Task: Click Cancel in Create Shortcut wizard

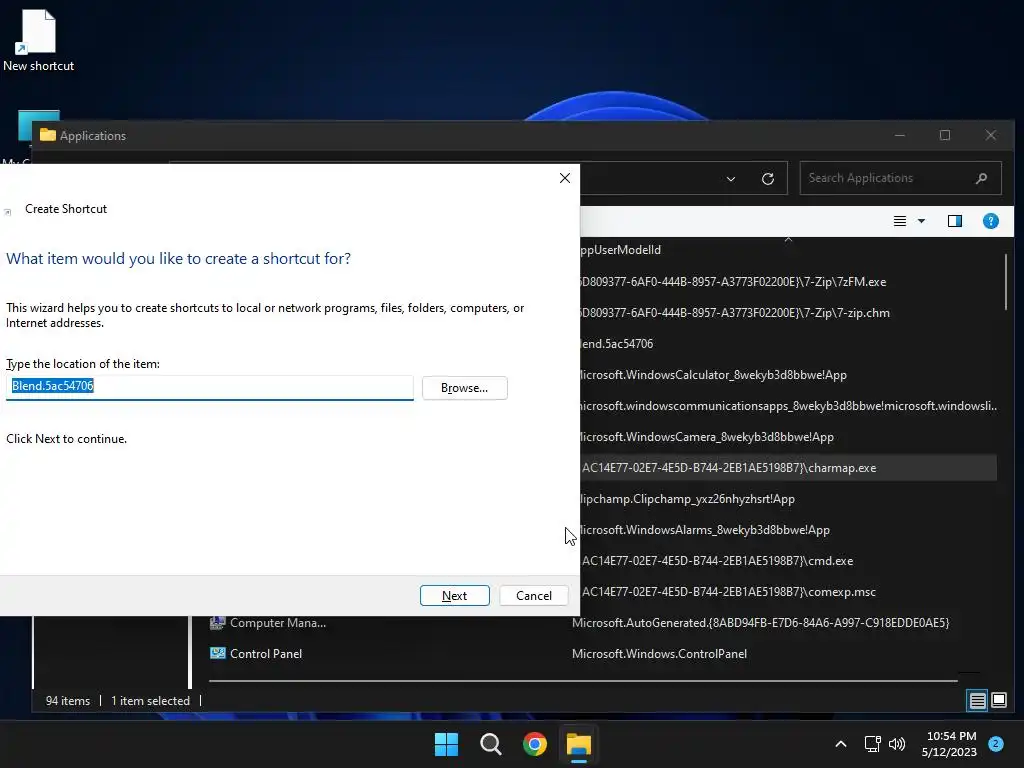Action: [534, 596]
